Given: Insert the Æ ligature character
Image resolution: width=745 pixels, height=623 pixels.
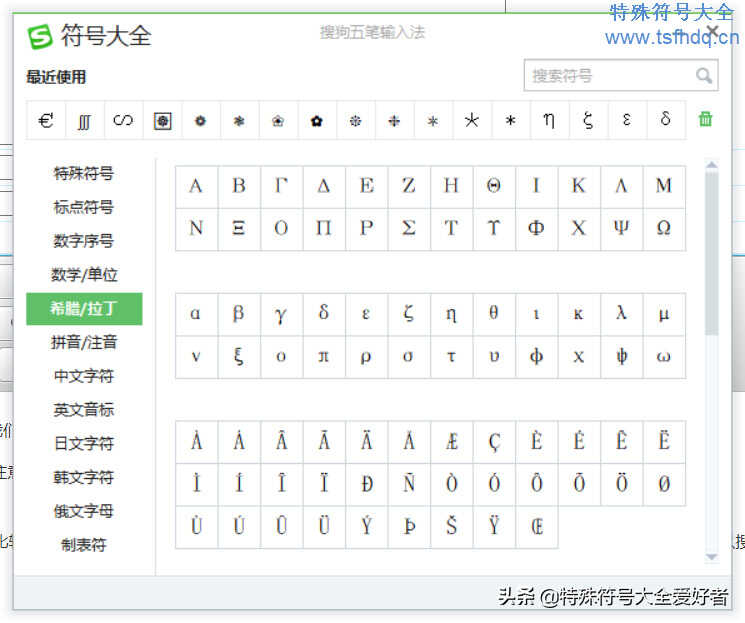Looking at the screenshot, I should (451, 442).
